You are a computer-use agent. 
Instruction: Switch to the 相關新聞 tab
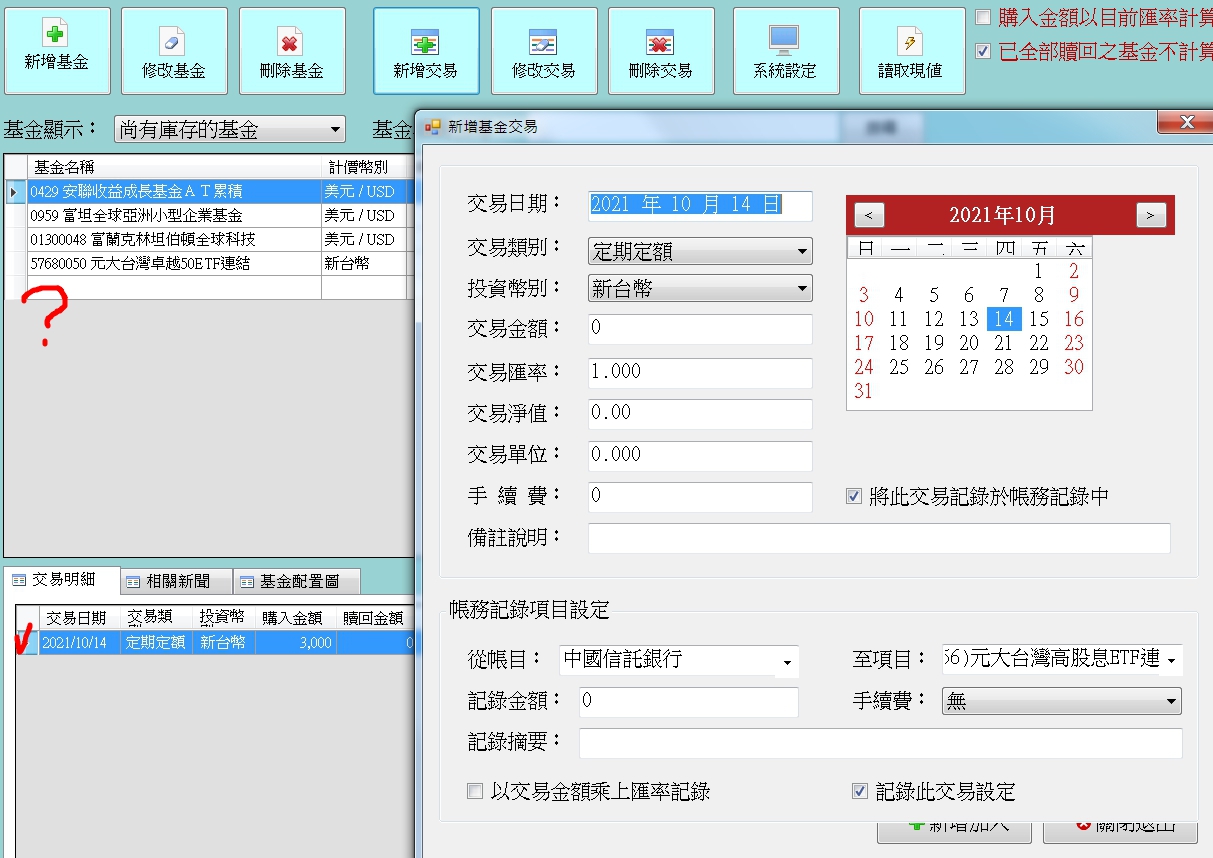[177, 581]
